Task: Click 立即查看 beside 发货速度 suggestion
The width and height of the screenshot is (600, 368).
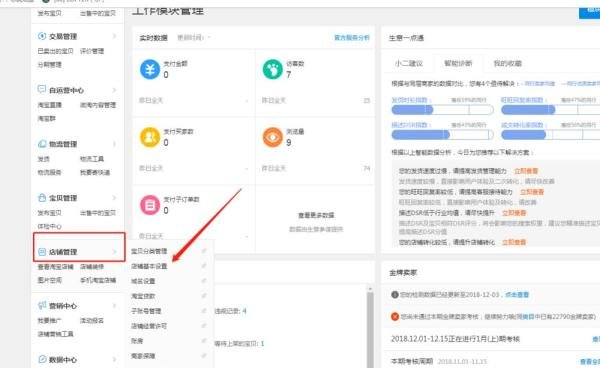Action: [x=526, y=171]
